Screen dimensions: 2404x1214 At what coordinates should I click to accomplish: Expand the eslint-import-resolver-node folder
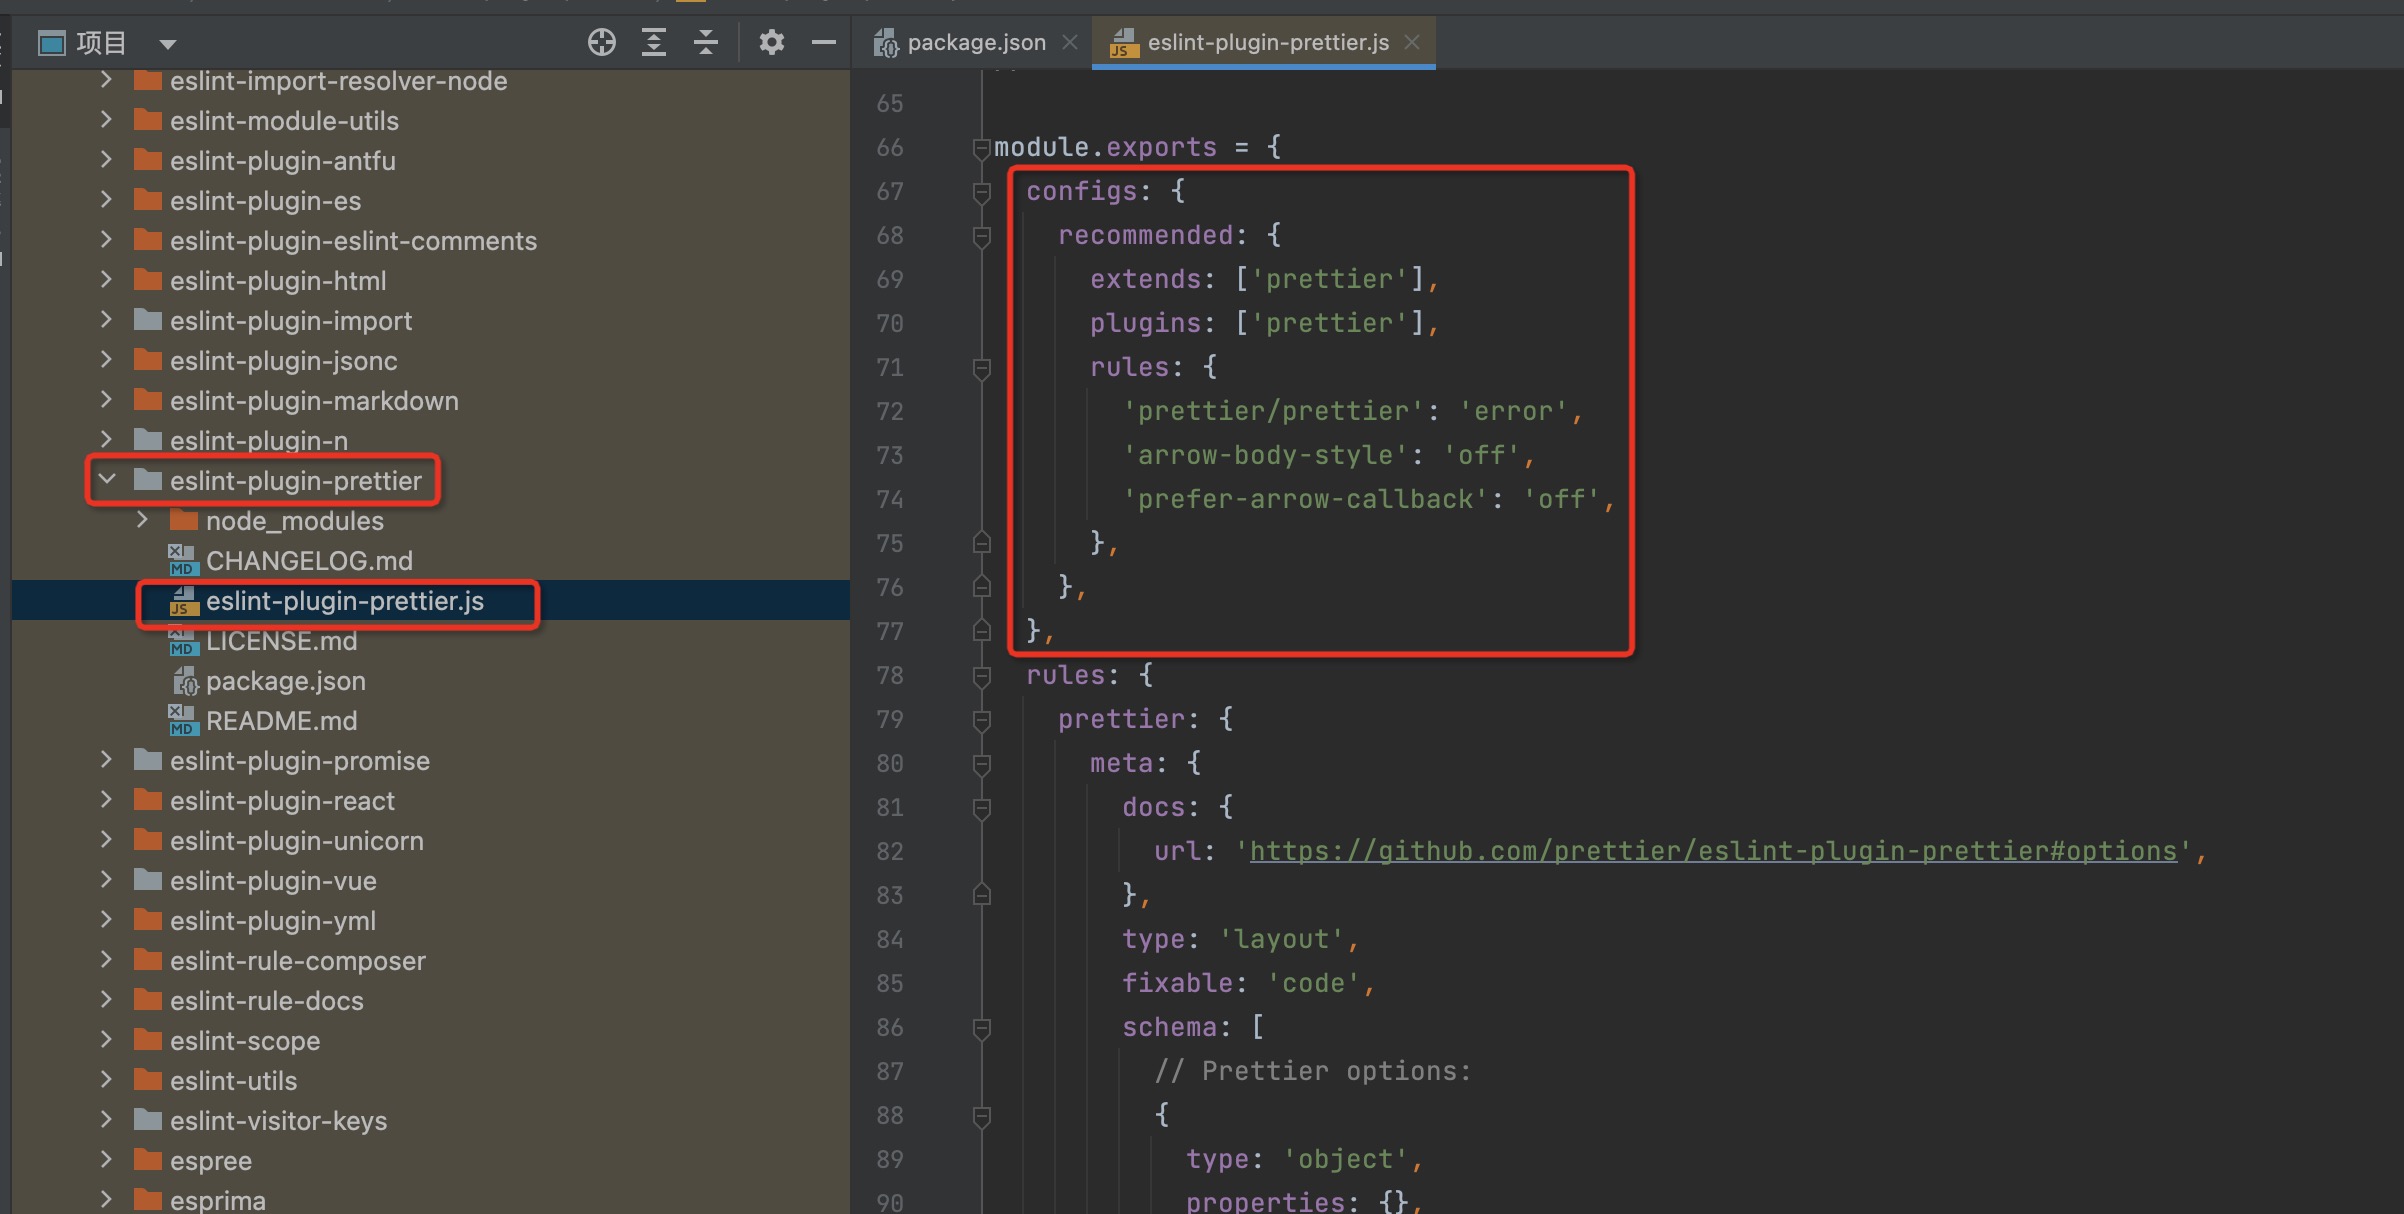[x=106, y=80]
